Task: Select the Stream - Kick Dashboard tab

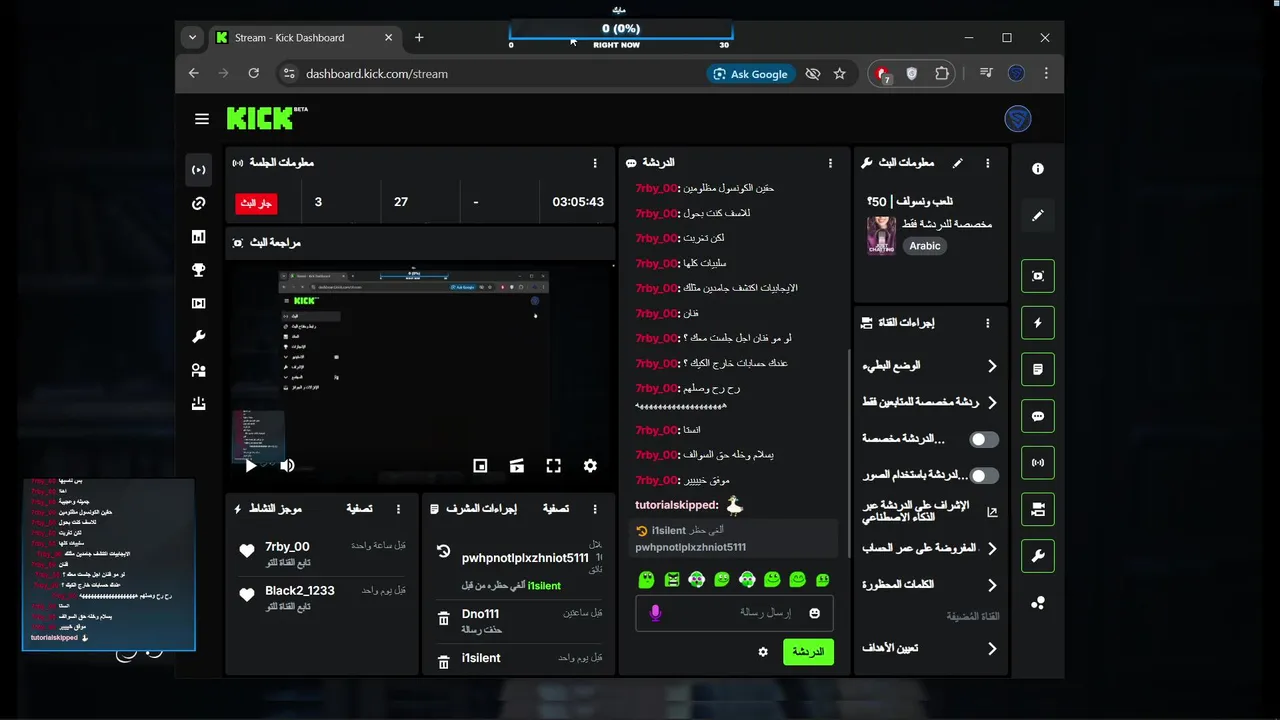Action: click(x=305, y=38)
